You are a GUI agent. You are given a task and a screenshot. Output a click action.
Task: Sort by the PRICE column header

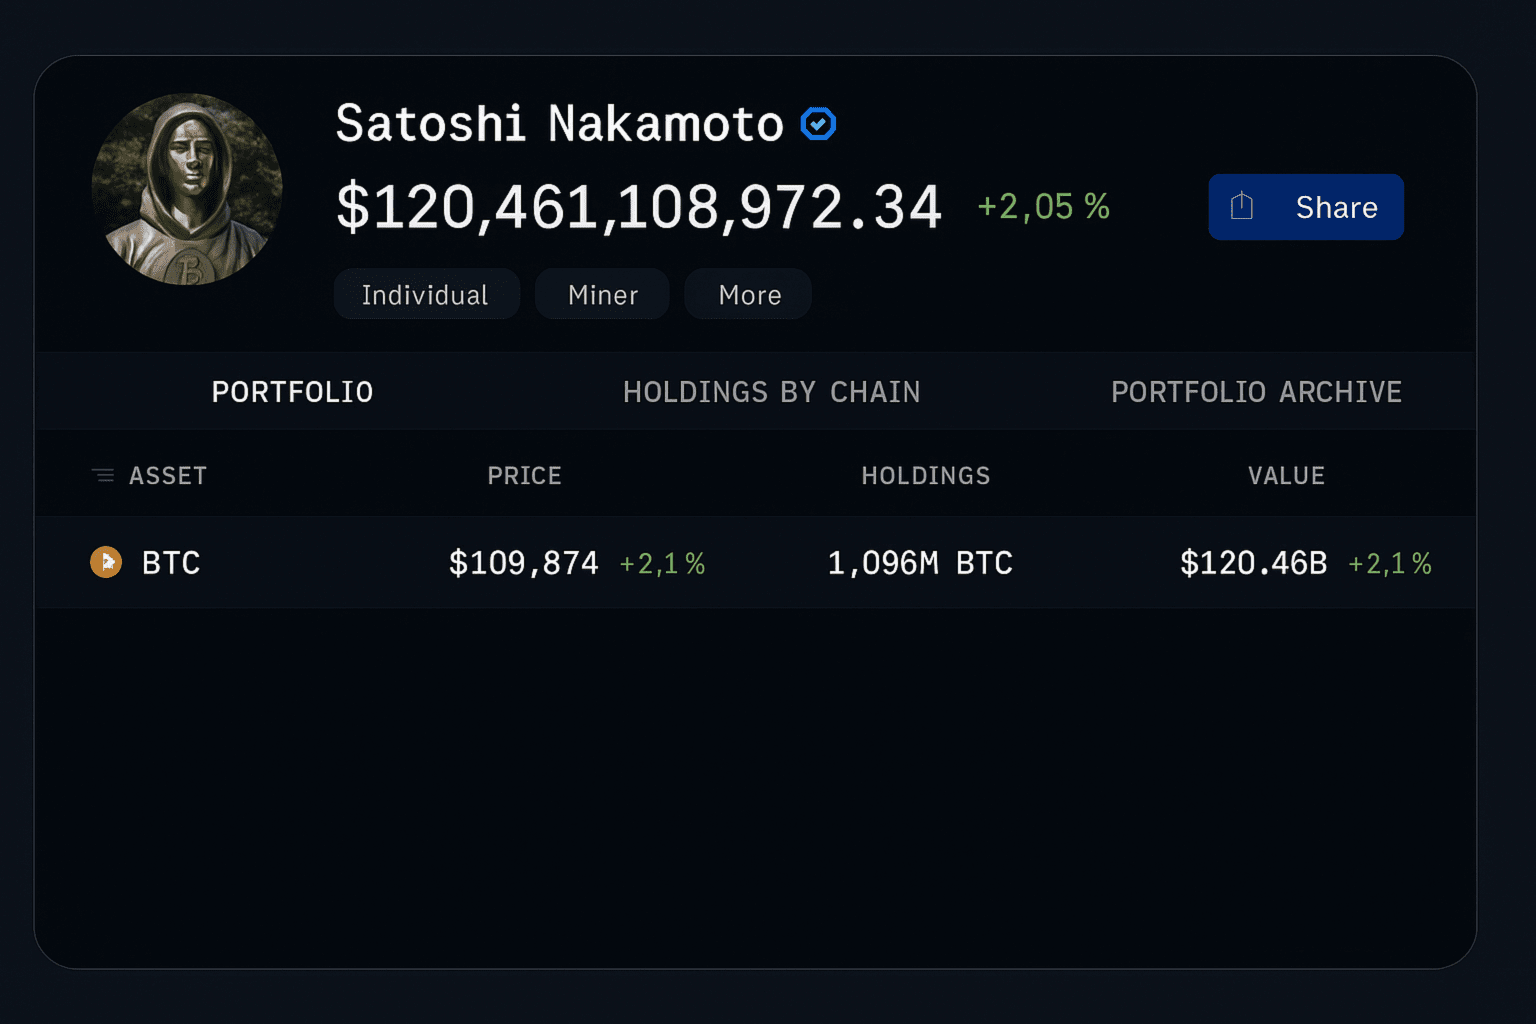524,476
